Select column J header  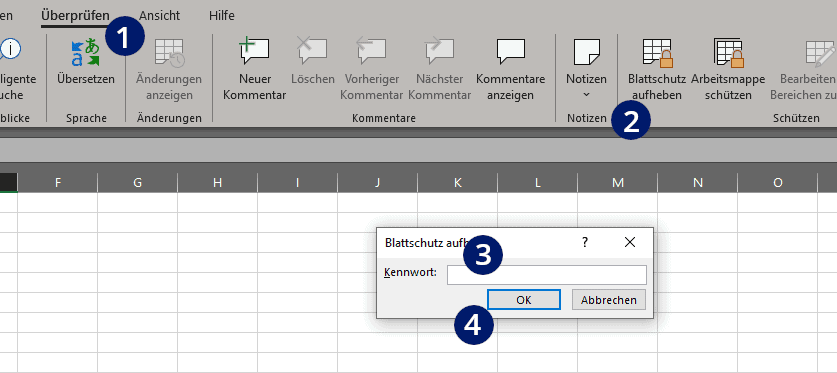(377, 182)
